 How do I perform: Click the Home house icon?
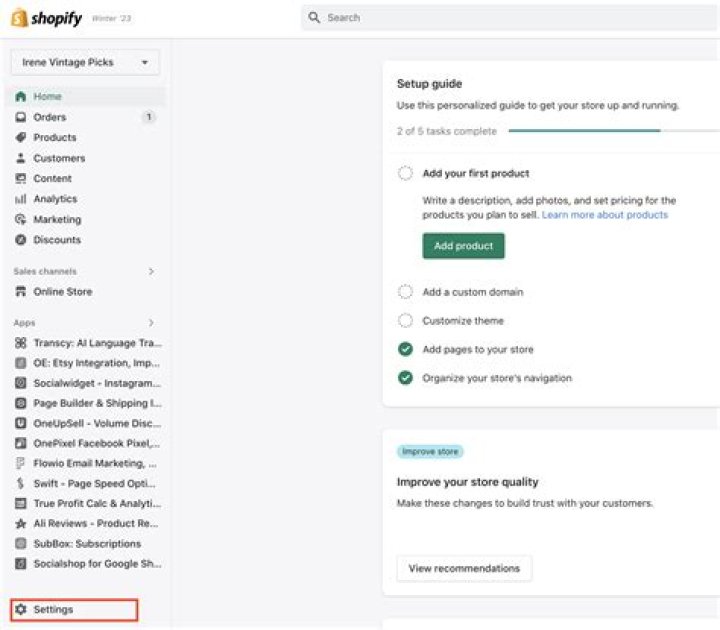coord(21,96)
